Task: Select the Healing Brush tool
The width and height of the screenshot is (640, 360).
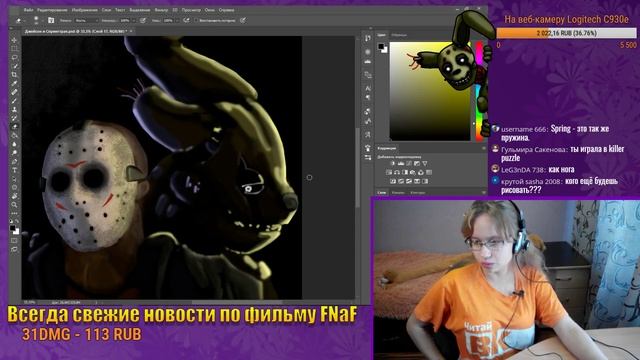Action: [14, 92]
